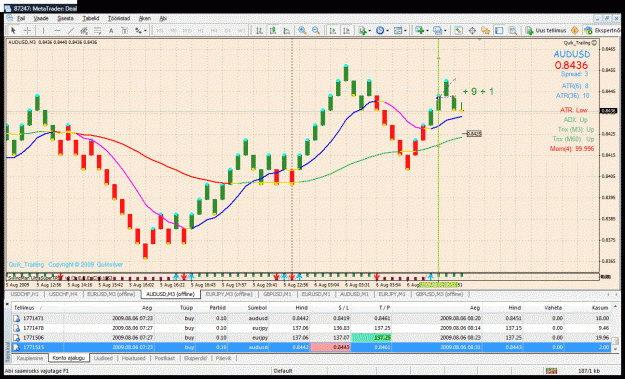Click the Quik_Trailing expert label on chart
Image resolution: width=625 pixels, height=379 pixels.
coord(580,43)
